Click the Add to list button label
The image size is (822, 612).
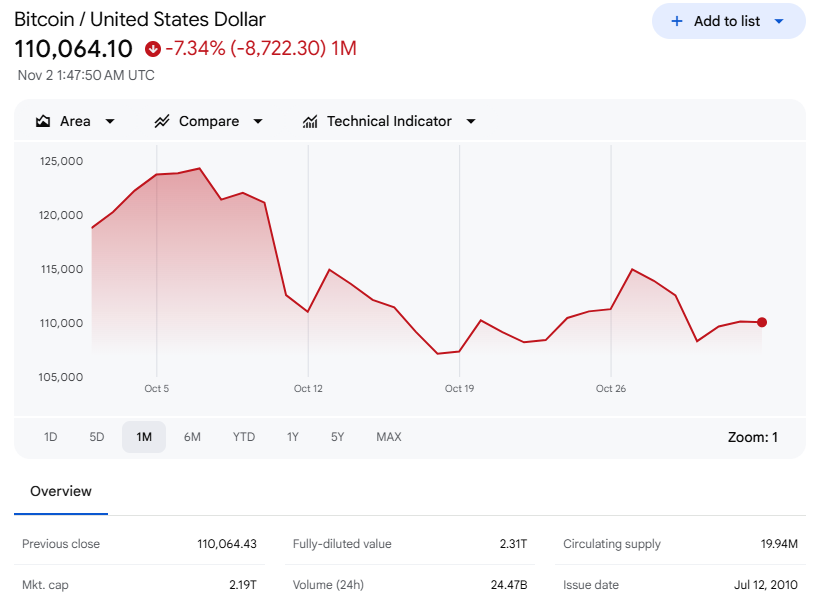(x=727, y=21)
